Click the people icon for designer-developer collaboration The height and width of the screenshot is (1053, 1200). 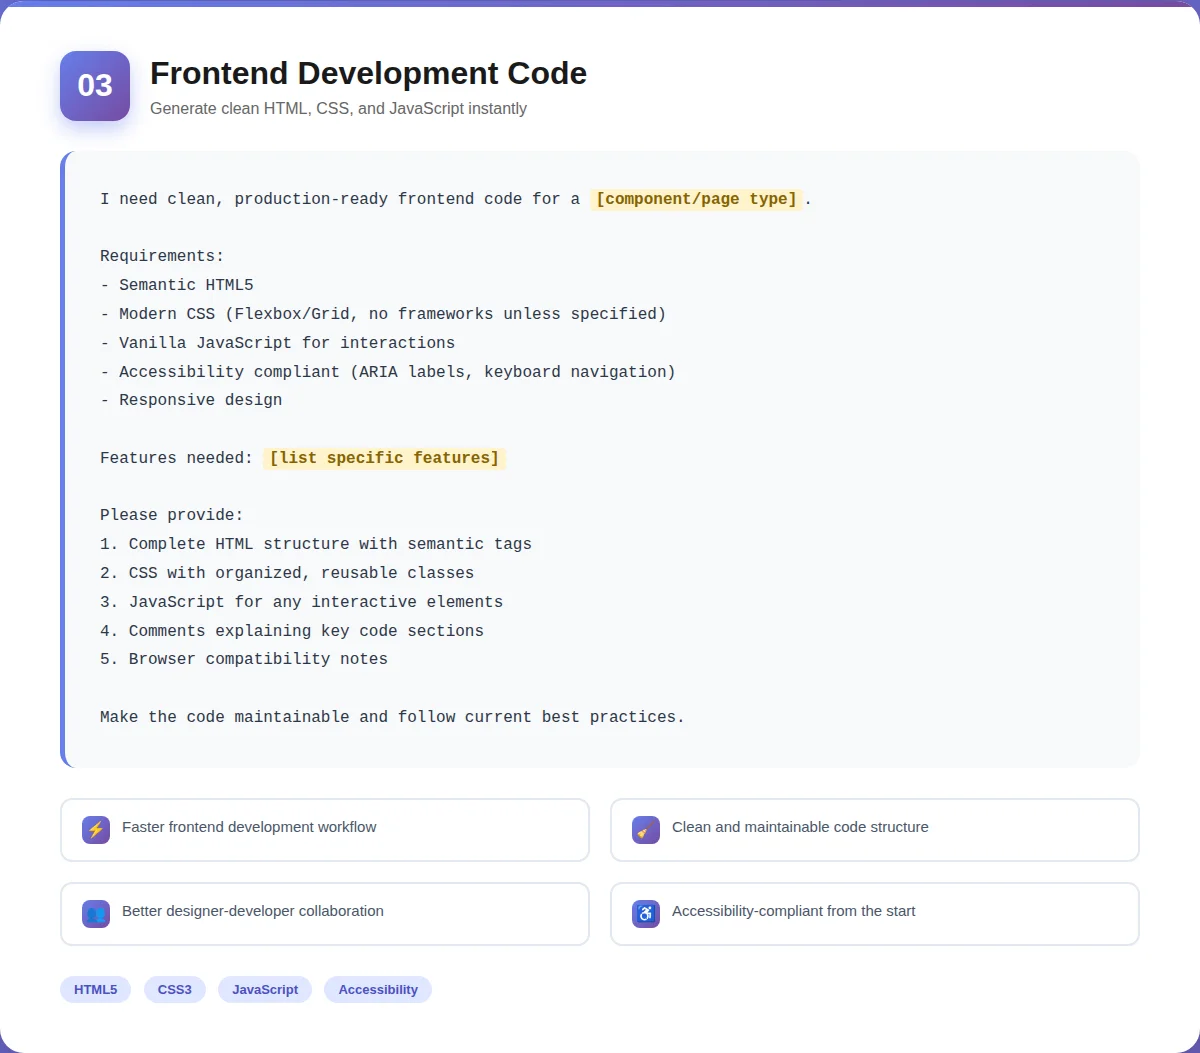pos(96,913)
